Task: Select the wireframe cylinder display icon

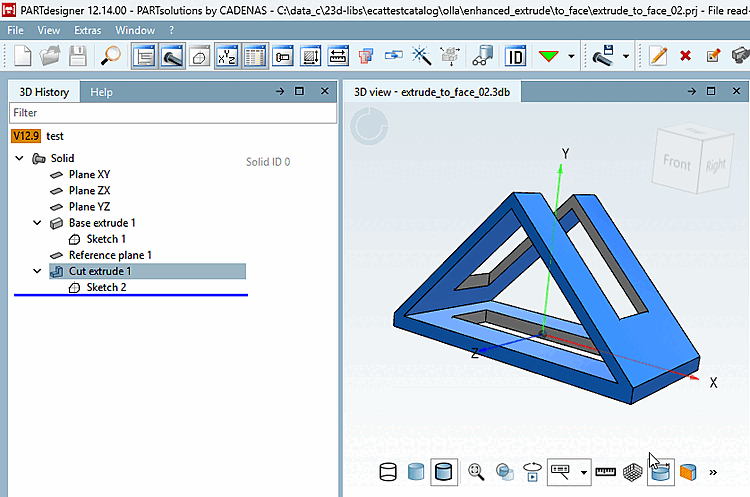Action: click(x=387, y=472)
